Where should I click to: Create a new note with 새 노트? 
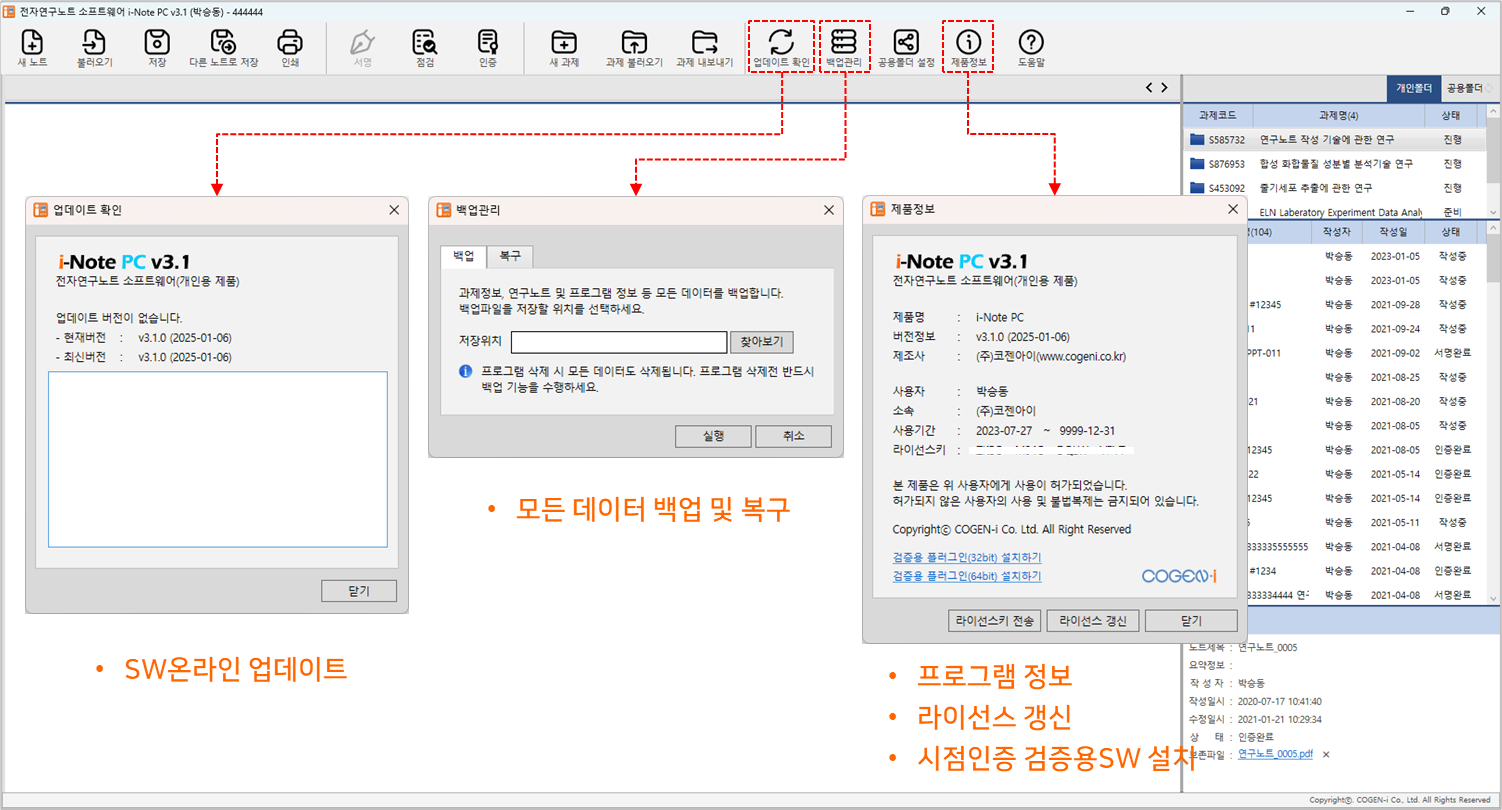tap(32, 48)
